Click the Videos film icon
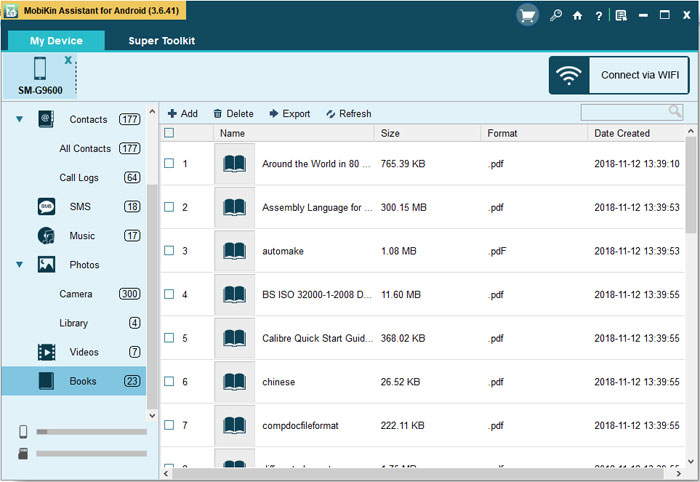Image resolution: width=700 pixels, height=482 pixels. (46, 352)
